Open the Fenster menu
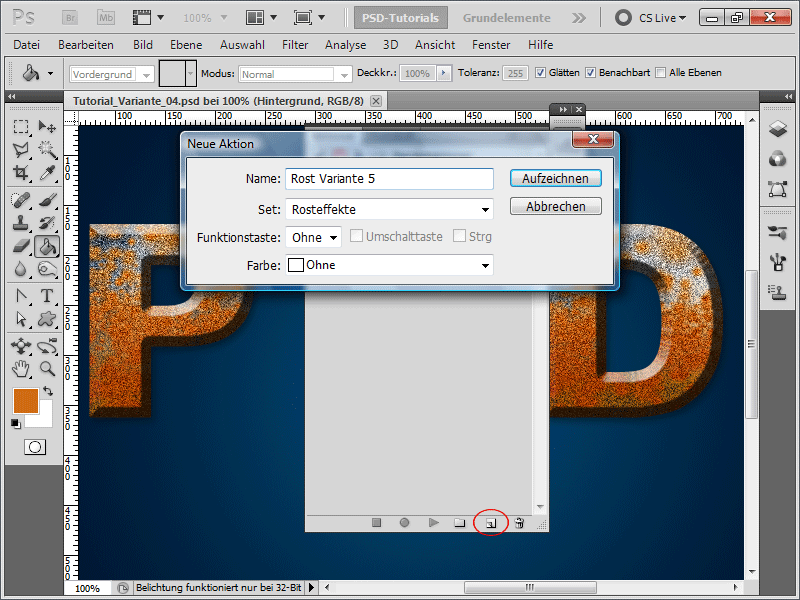 (491, 45)
